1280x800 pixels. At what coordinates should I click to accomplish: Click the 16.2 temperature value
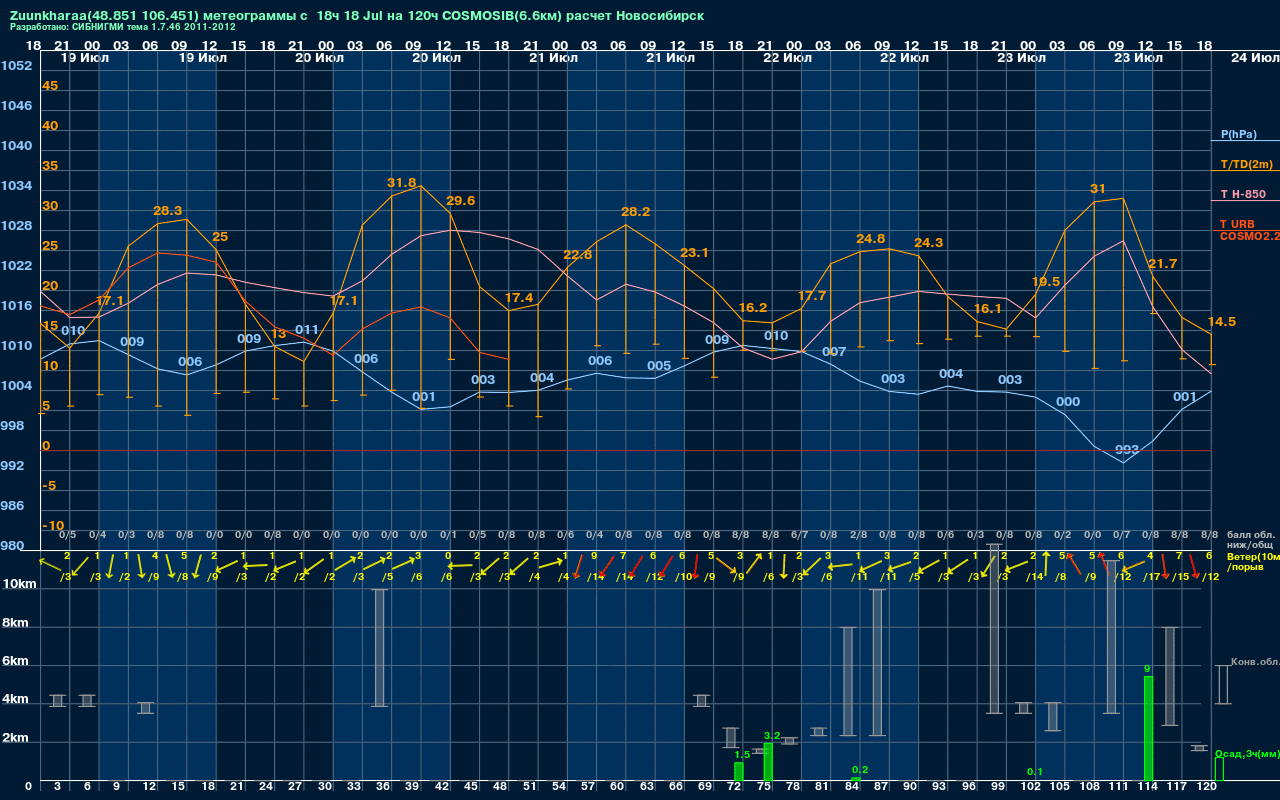753,308
